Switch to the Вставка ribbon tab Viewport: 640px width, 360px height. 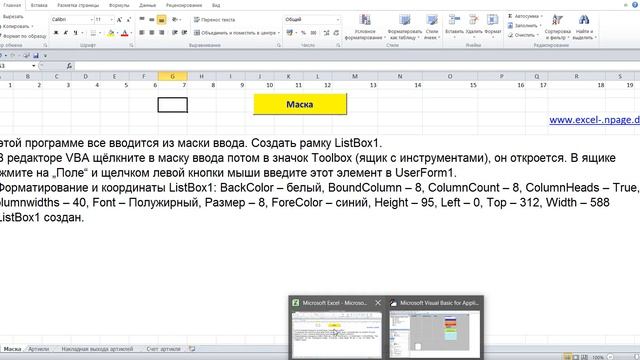tap(39, 5)
